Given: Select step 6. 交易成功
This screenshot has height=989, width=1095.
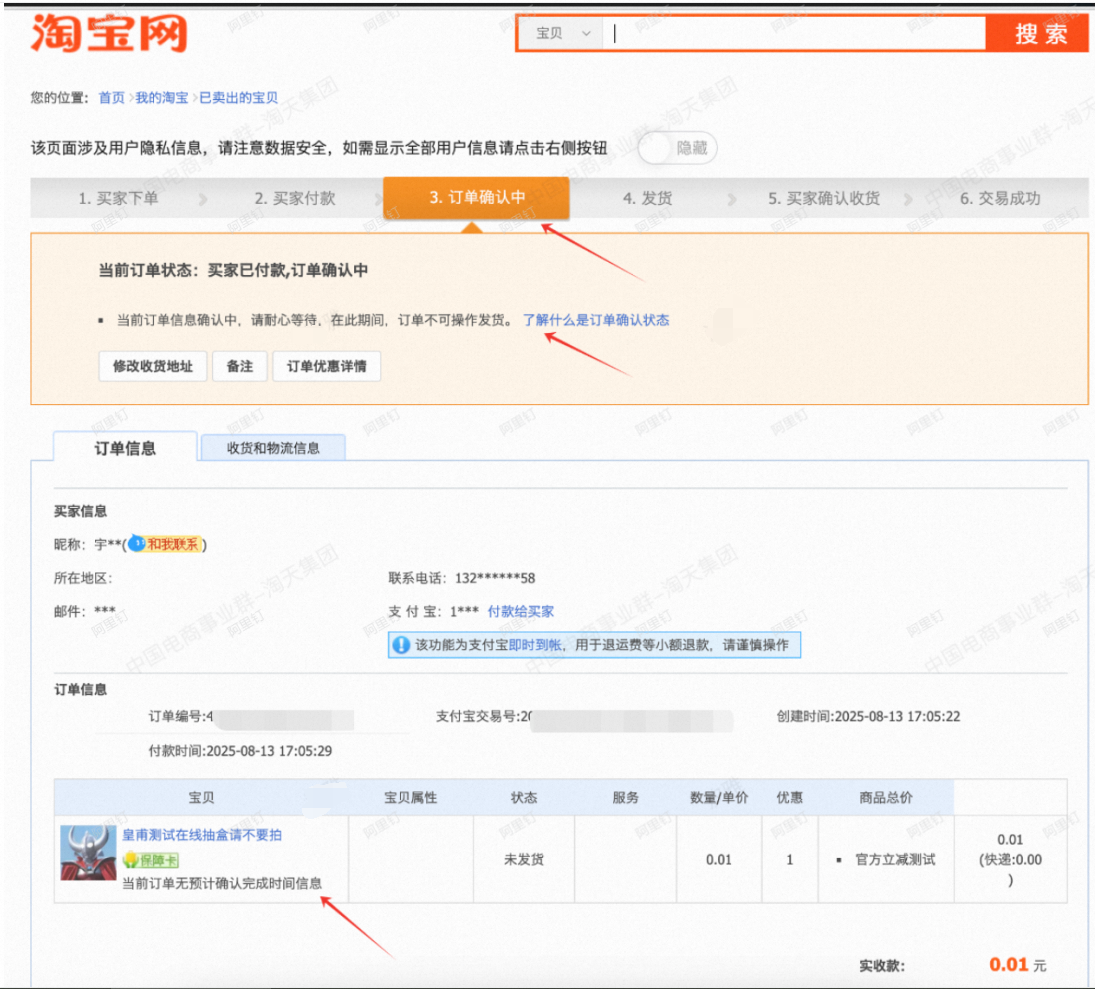Looking at the screenshot, I should [x=999, y=198].
